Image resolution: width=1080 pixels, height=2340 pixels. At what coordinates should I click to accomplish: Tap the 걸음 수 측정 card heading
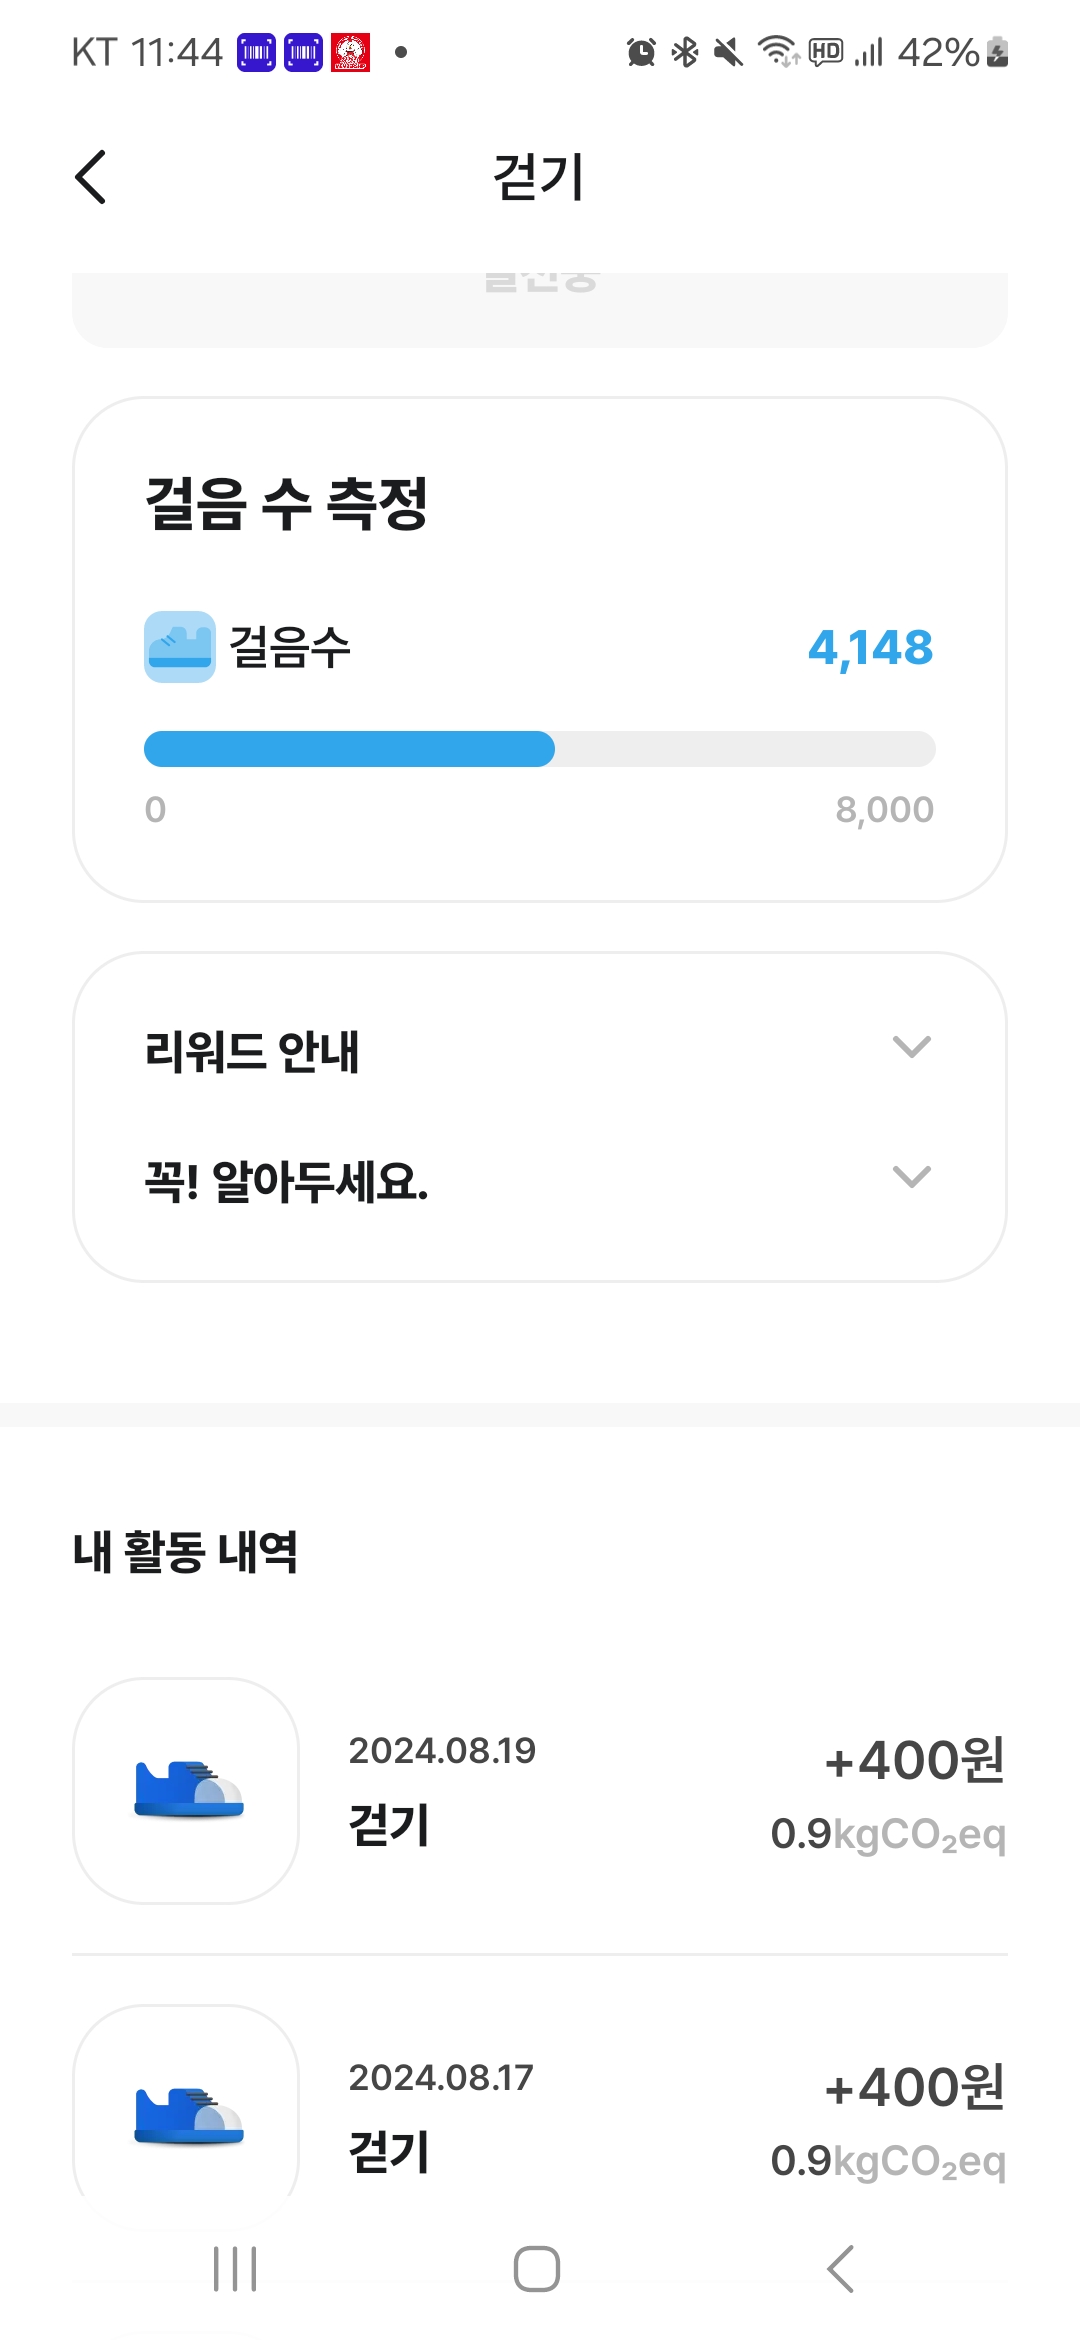(x=287, y=503)
